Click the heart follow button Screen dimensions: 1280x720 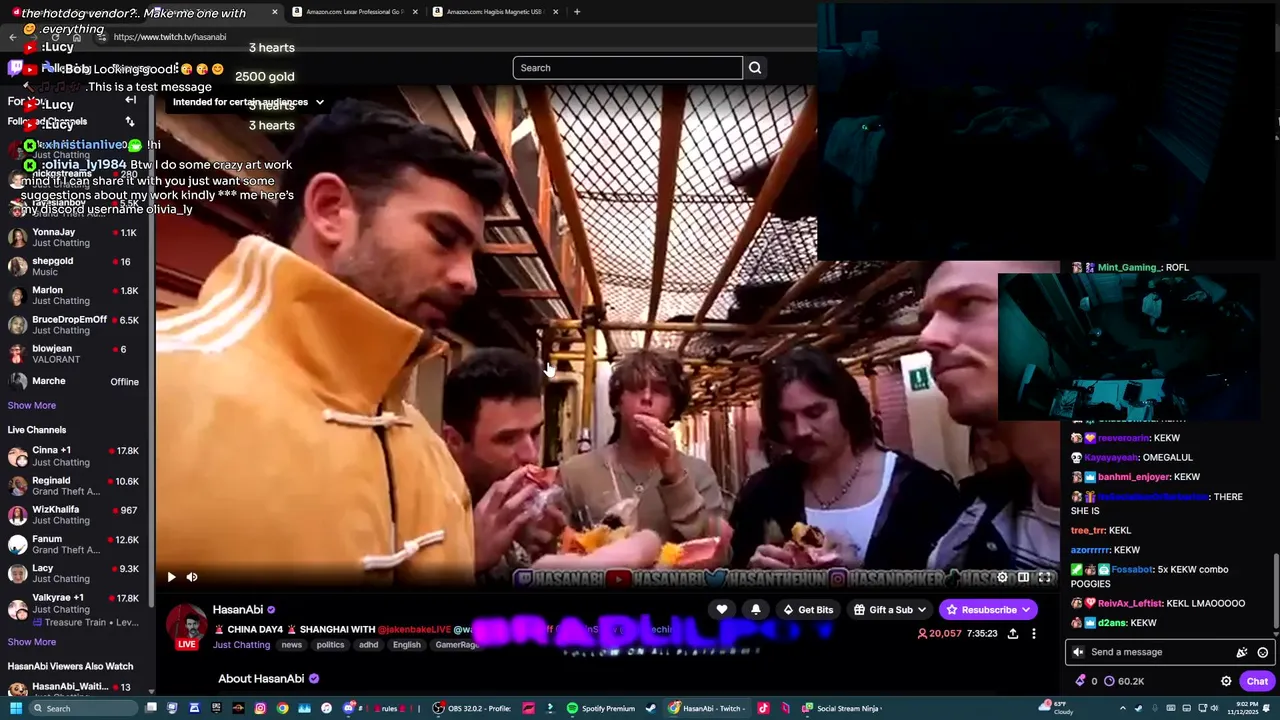click(x=722, y=610)
